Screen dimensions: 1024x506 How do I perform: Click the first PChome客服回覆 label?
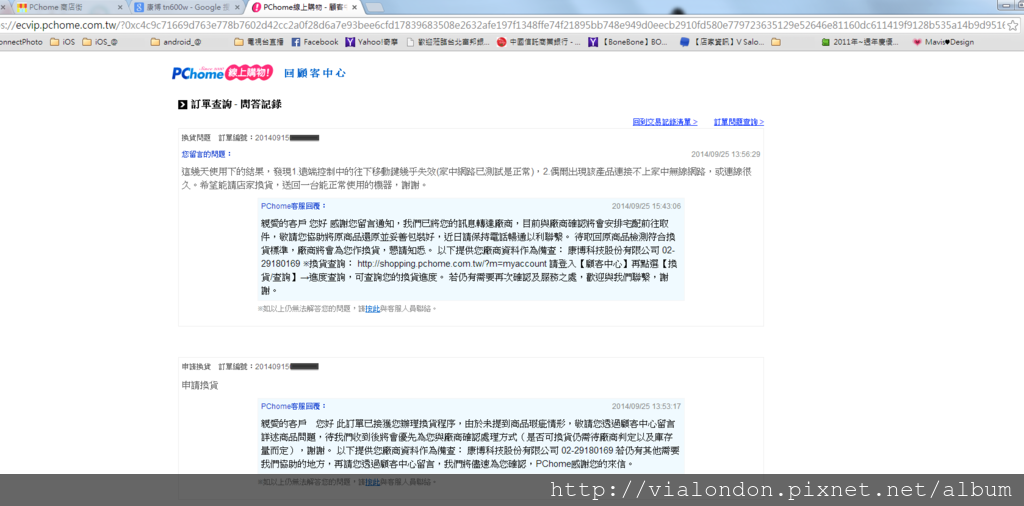[x=293, y=206]
